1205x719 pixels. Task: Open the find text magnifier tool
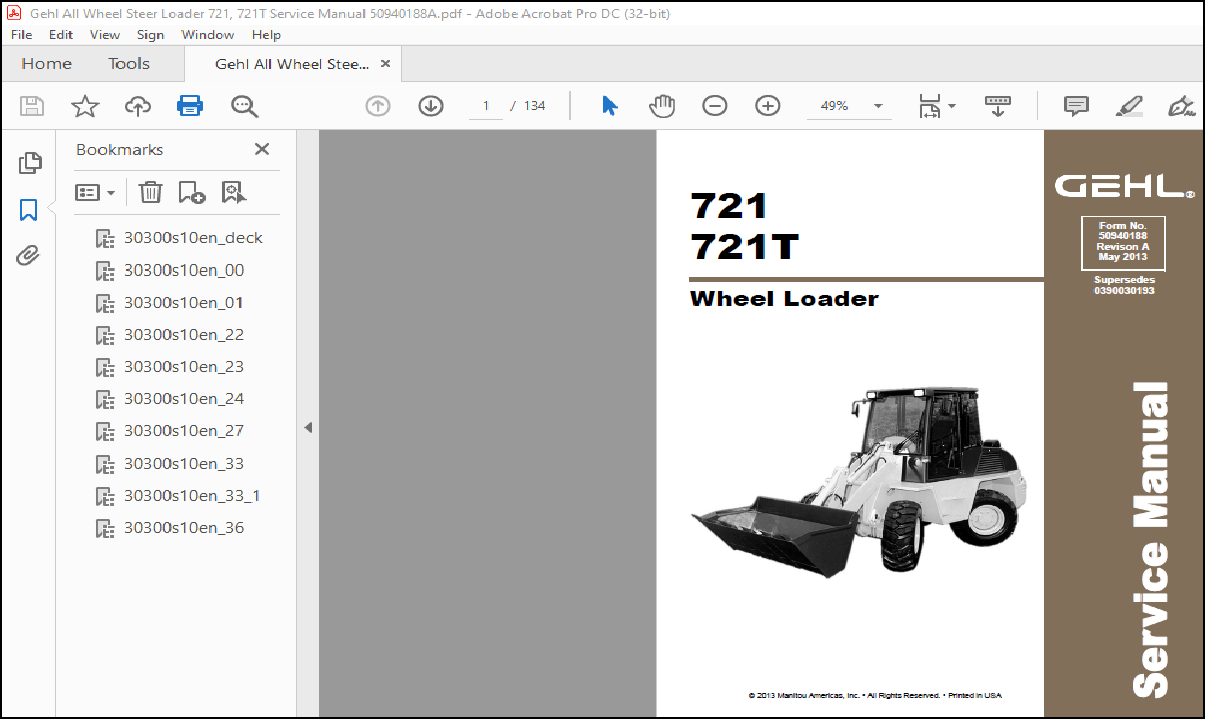[244, 106]
